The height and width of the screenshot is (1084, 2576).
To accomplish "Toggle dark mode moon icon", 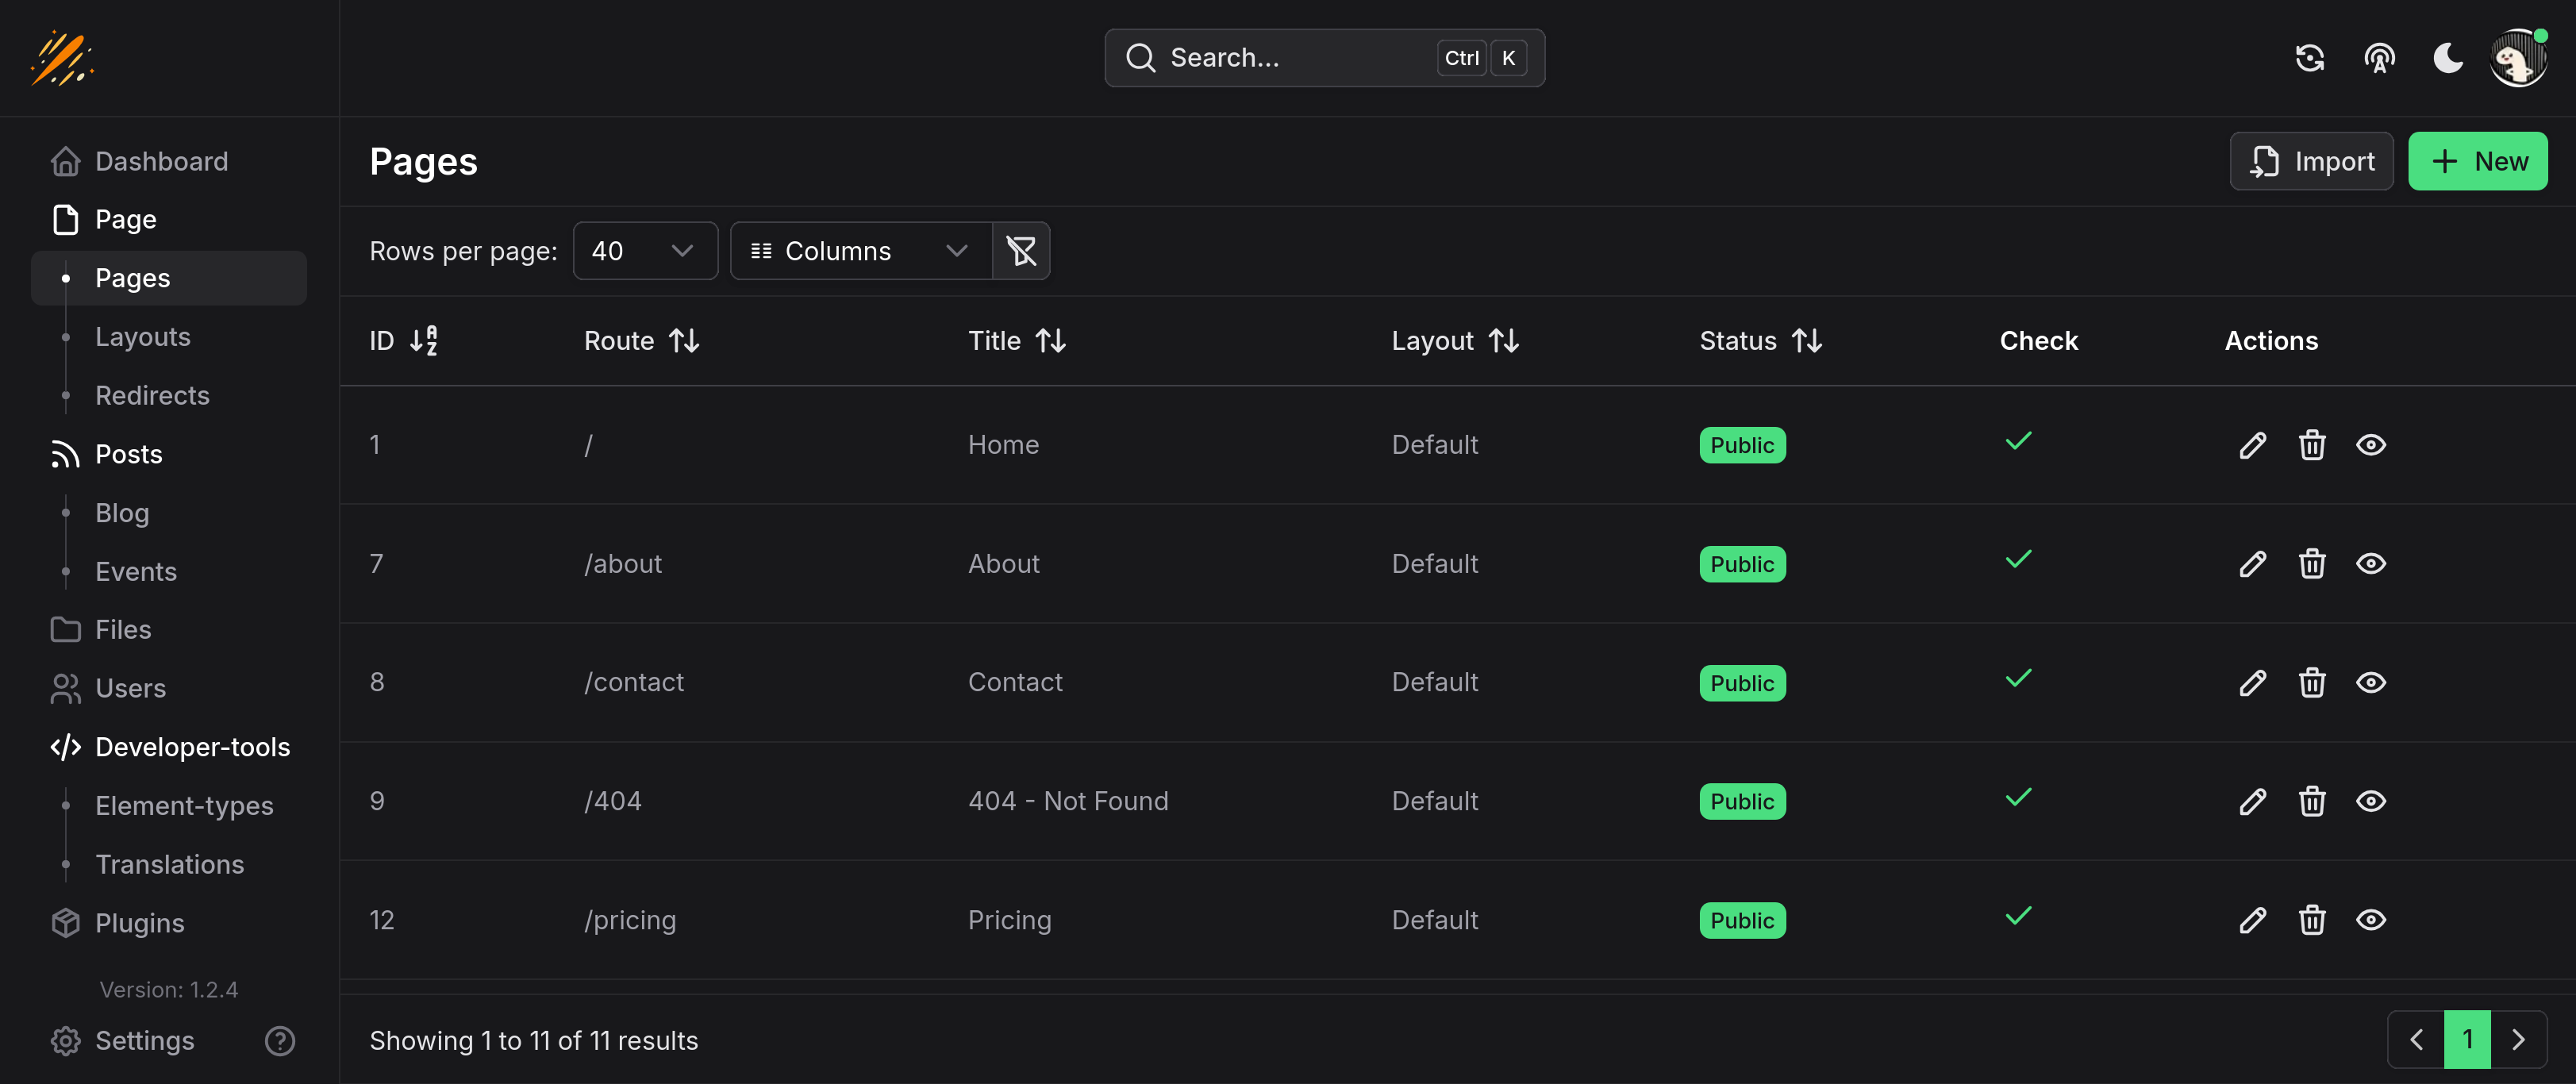I will point(2447,58).
